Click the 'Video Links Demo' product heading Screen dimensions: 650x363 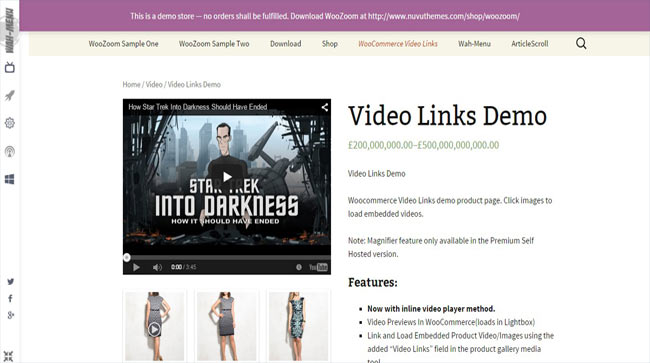coord(447,115)
